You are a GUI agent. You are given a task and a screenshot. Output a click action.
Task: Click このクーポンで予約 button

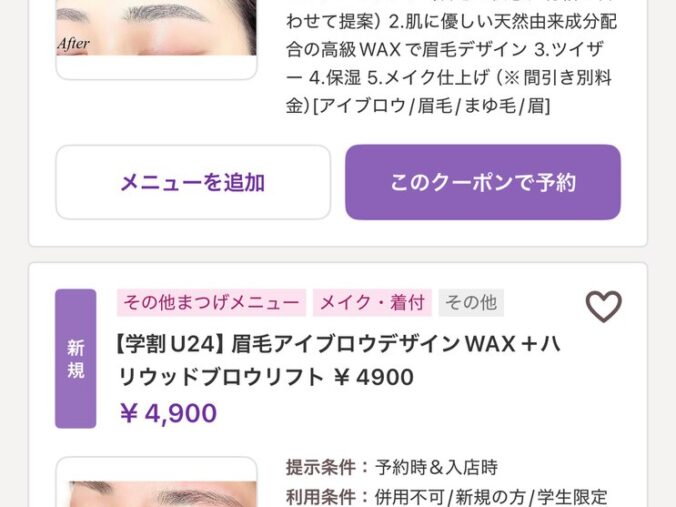pyautogui.click(x=483, y=182)
